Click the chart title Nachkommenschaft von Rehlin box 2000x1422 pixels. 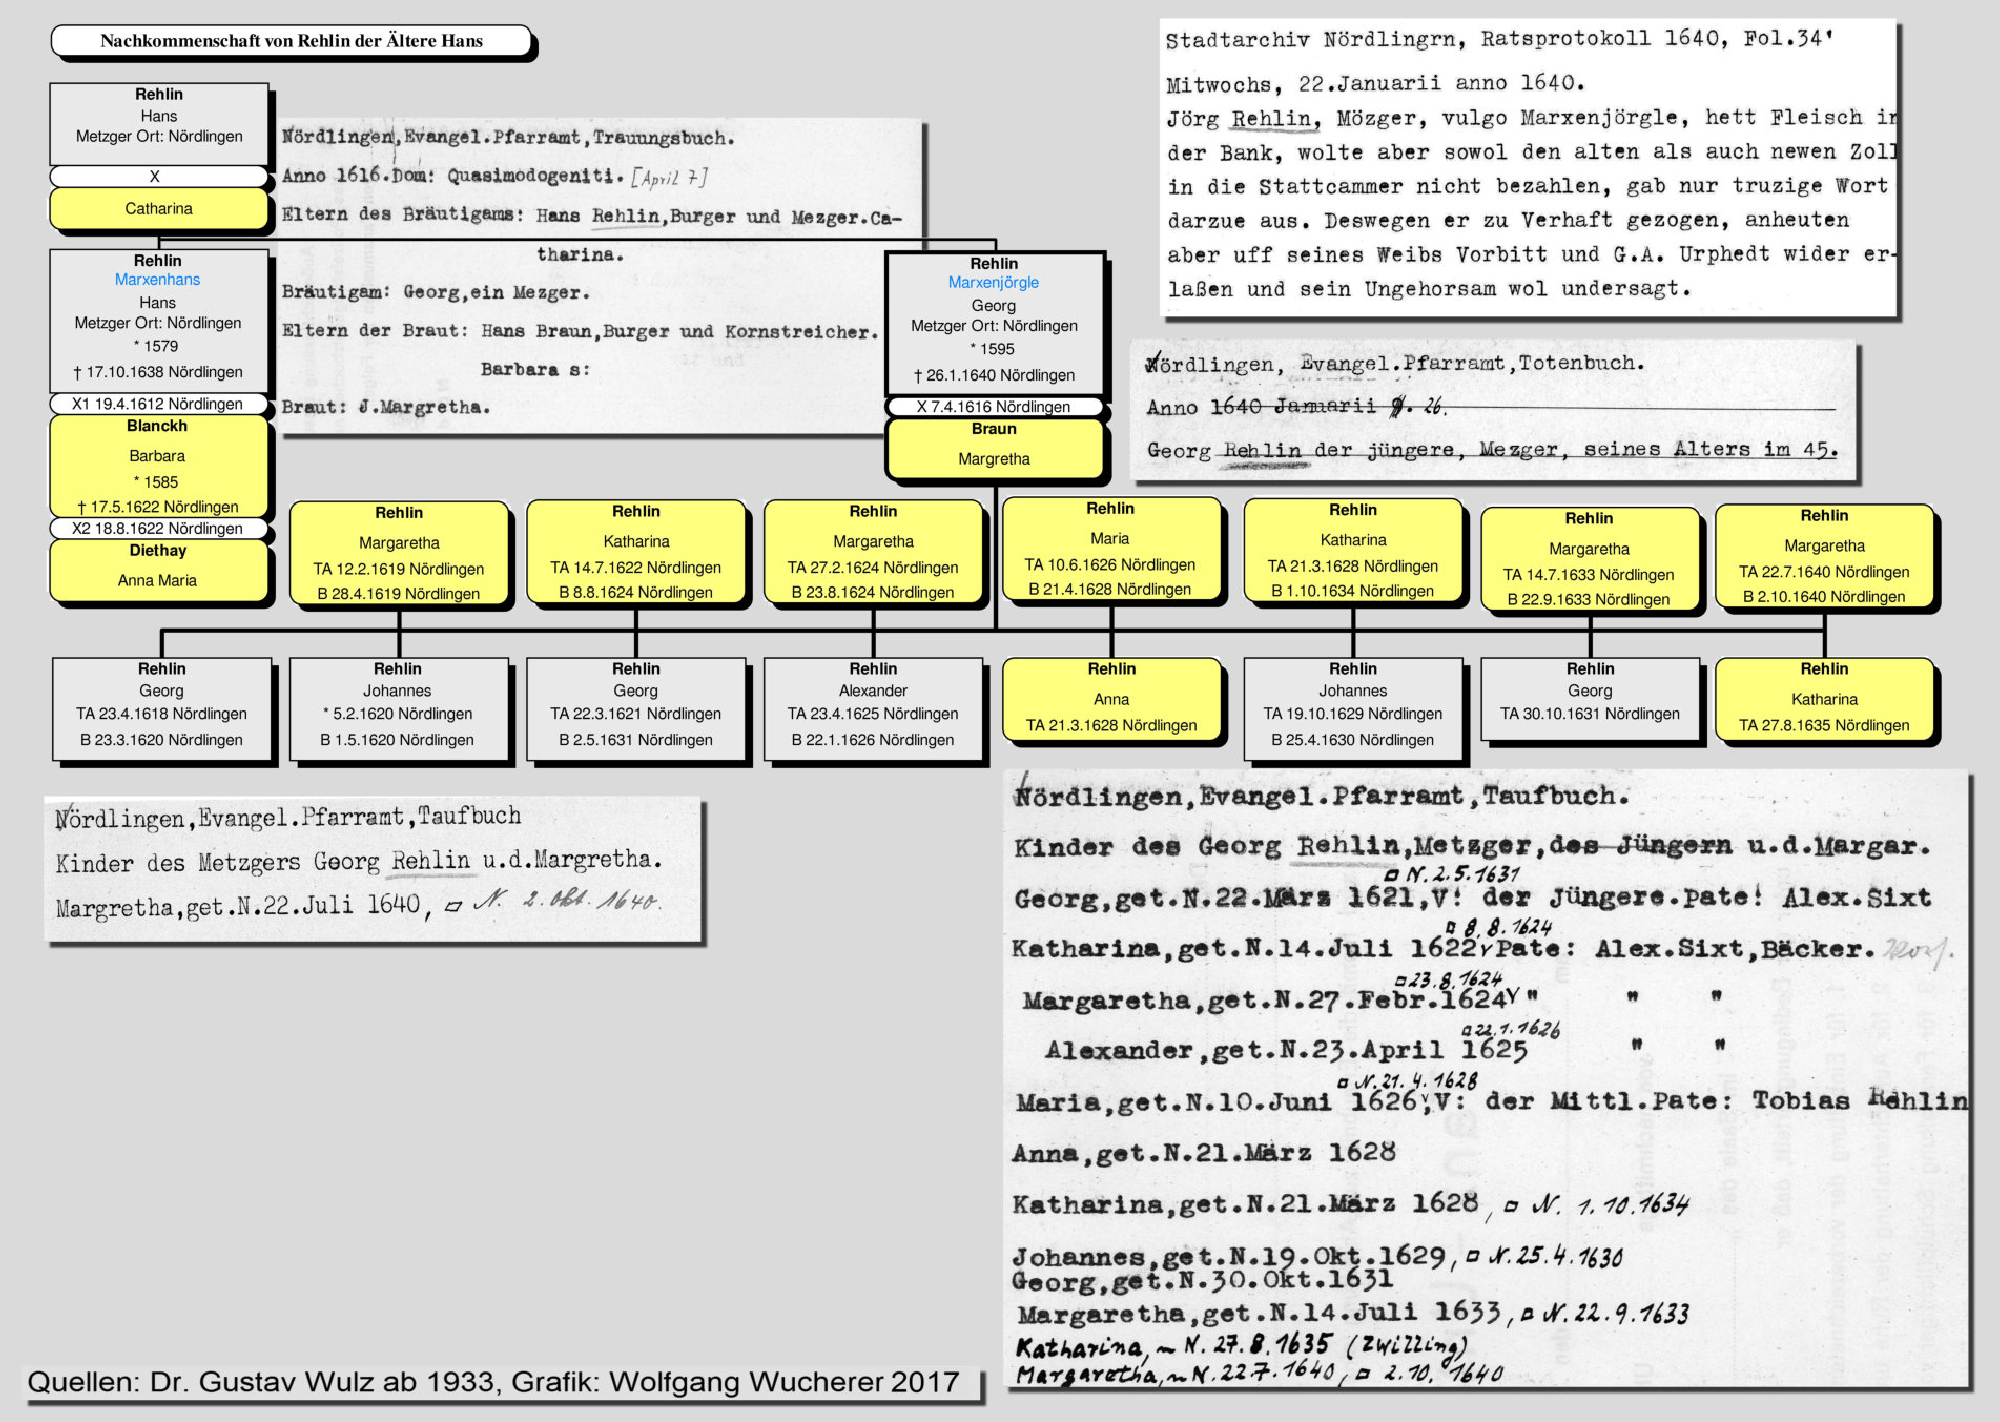coord(291,41)
